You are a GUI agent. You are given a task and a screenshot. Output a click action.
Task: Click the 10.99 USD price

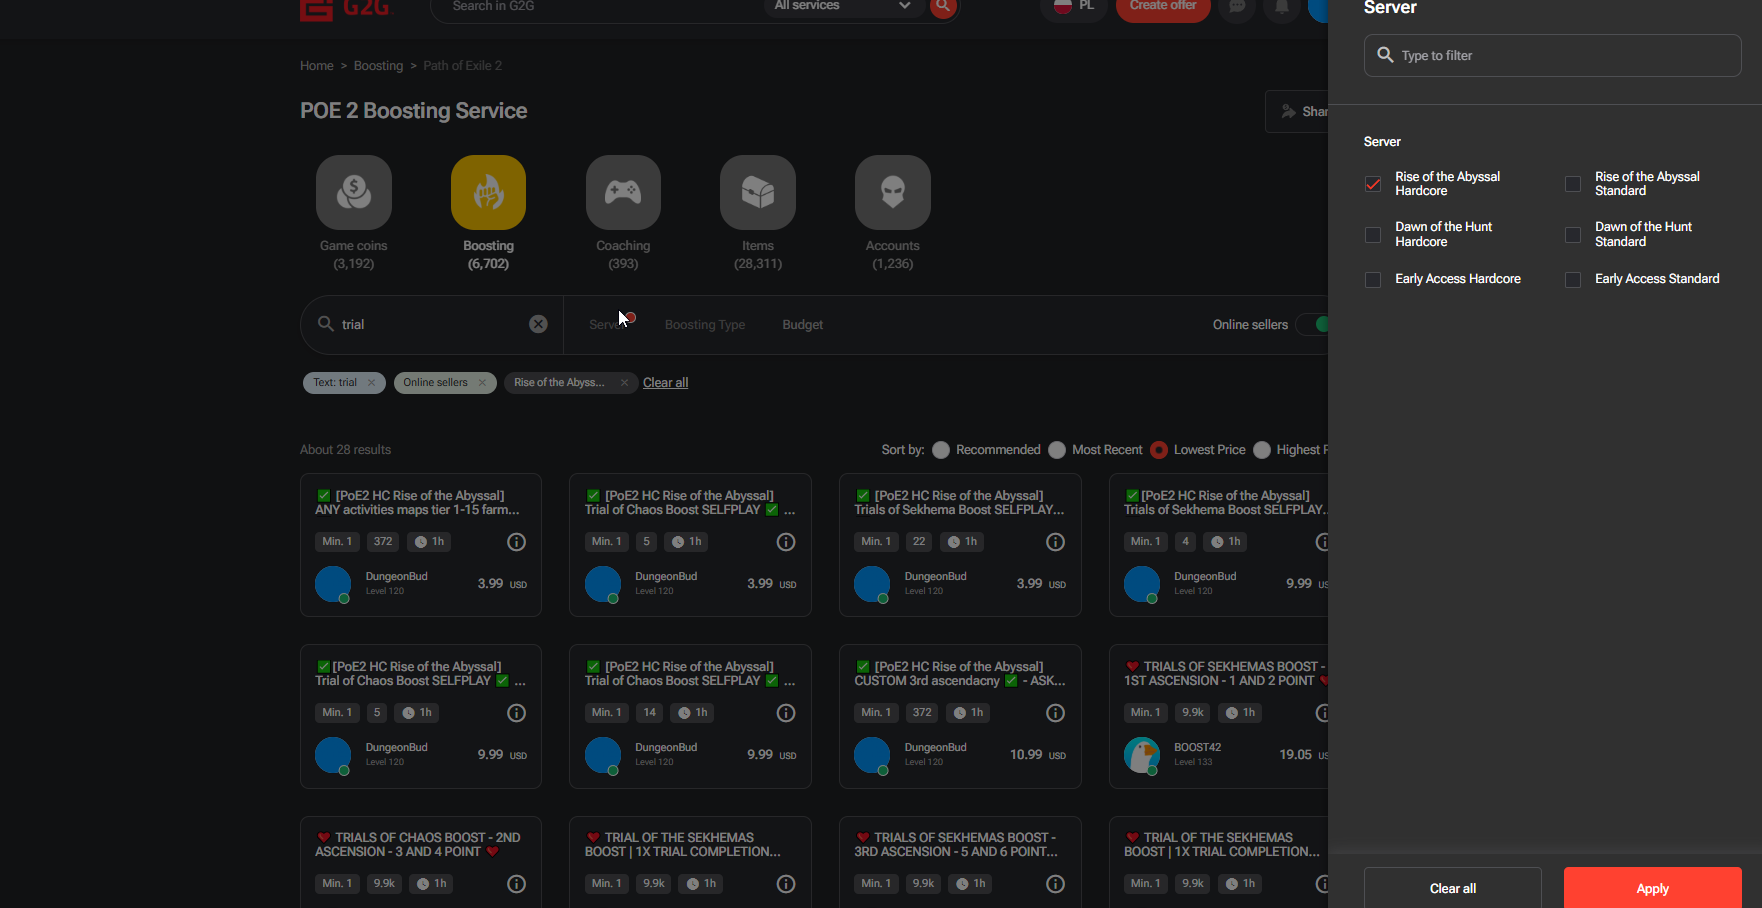click(1037, 755)
